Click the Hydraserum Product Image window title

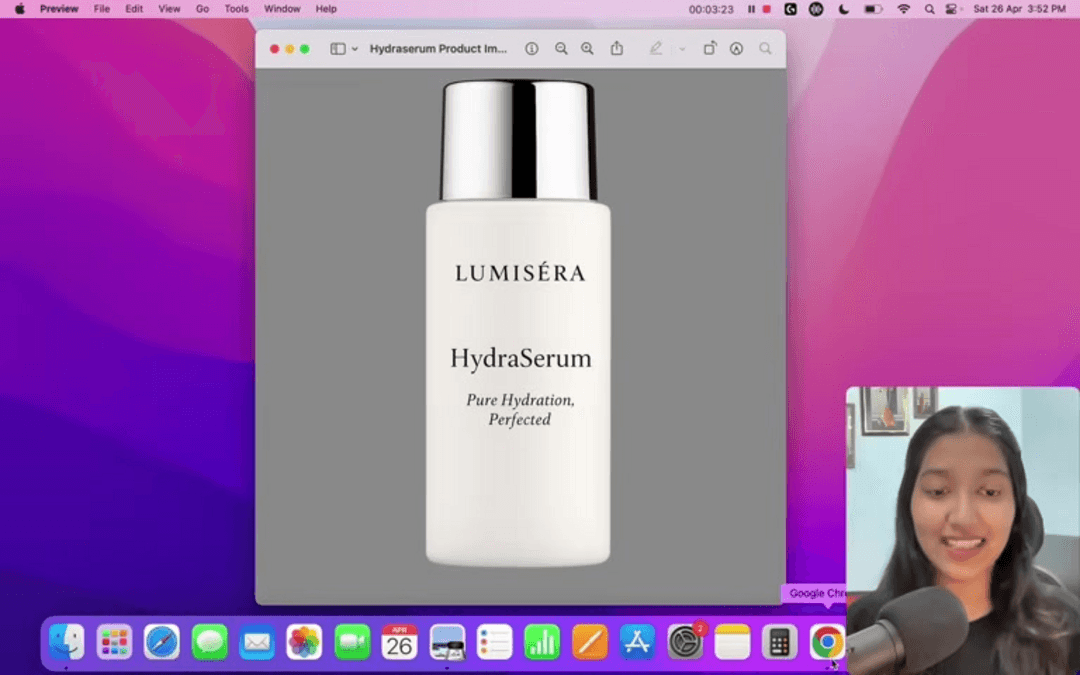(x=438, y=49)
